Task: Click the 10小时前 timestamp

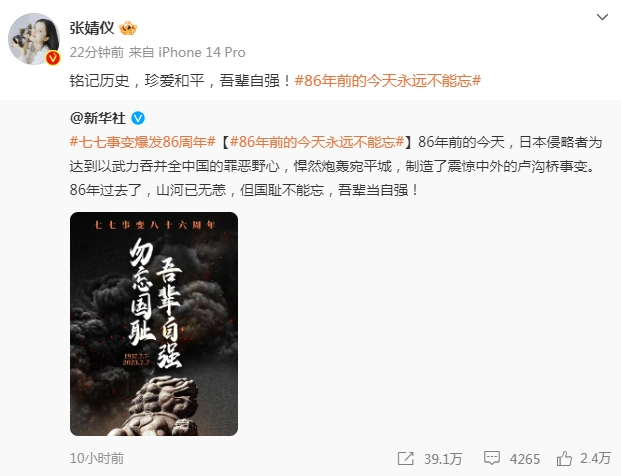Action: tap(97, 458)
